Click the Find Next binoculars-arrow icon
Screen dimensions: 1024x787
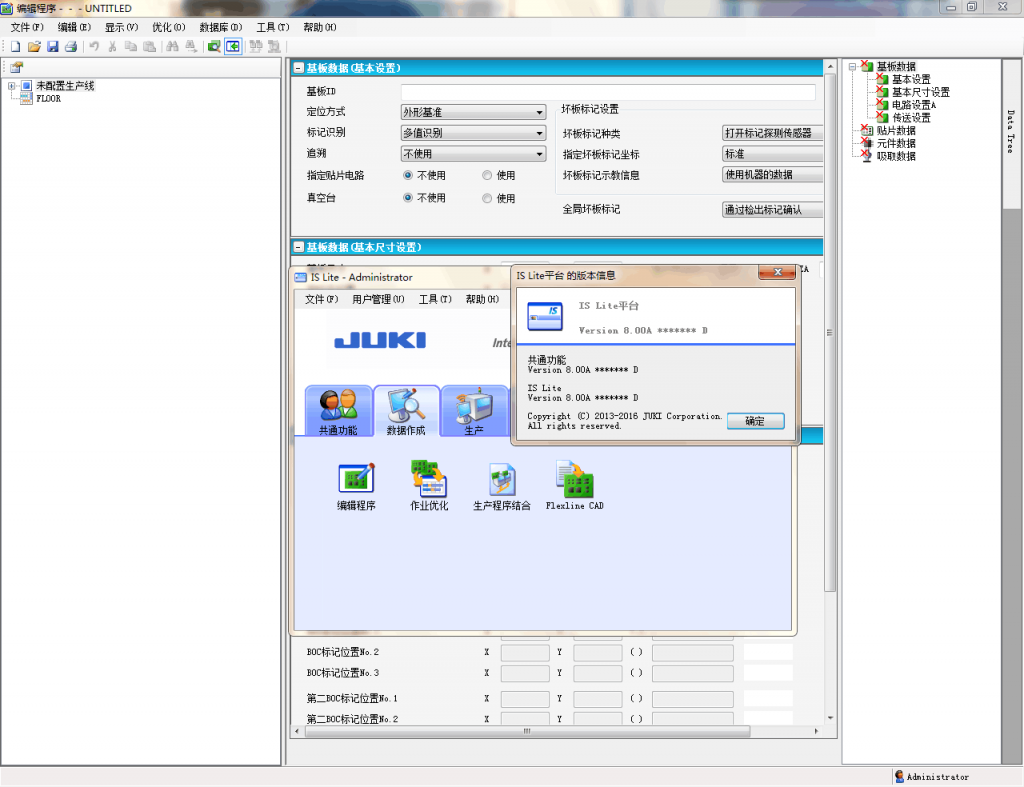(x=191, y=46)
